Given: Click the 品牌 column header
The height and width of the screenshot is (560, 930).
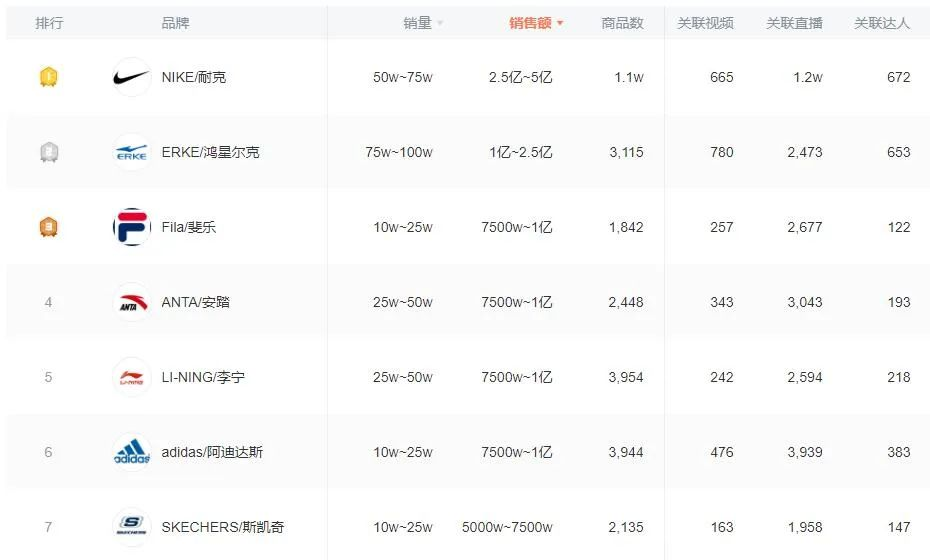Looking at the screenshot, I should click(x=176, y=23).
